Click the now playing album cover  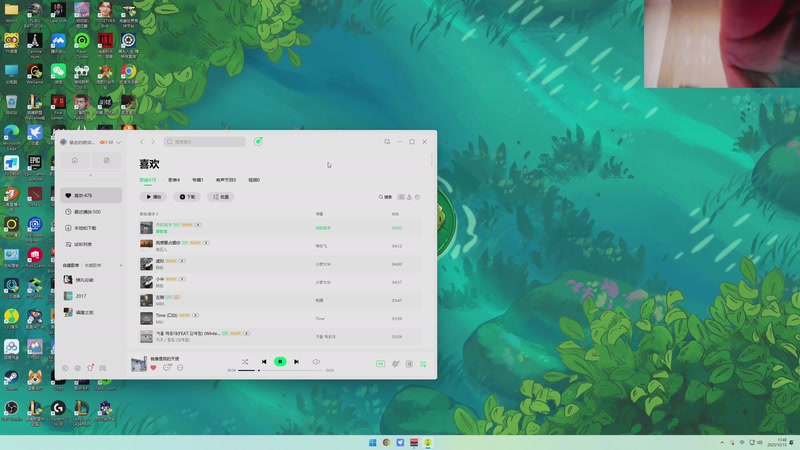(138, 364)
